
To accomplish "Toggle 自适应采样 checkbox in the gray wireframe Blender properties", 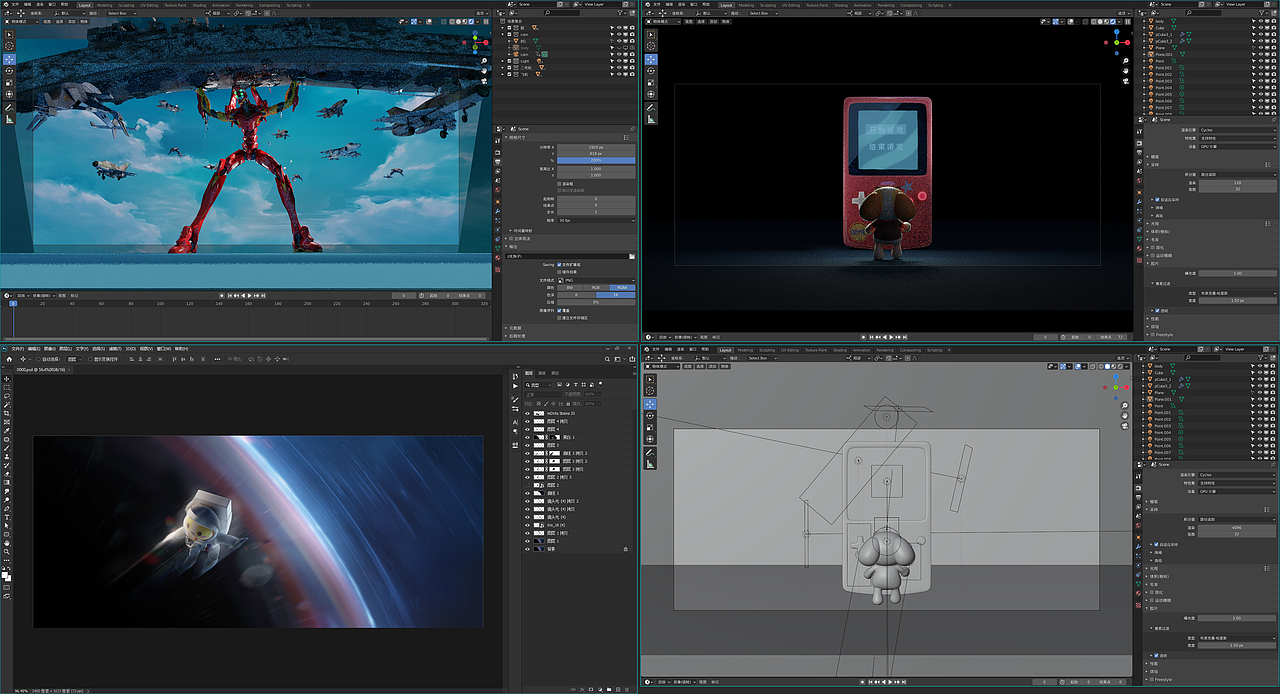I will (1156, 544).
